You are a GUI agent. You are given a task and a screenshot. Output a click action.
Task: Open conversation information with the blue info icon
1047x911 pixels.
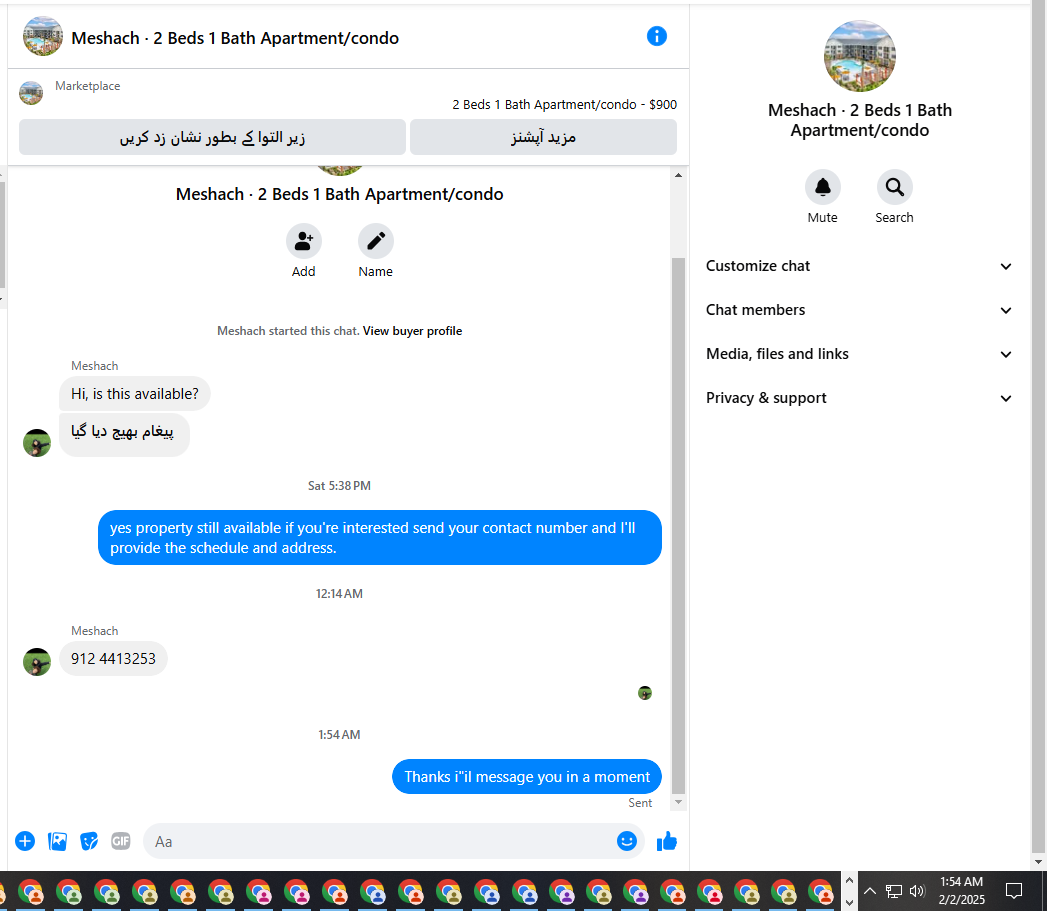(x=656, y=36)
